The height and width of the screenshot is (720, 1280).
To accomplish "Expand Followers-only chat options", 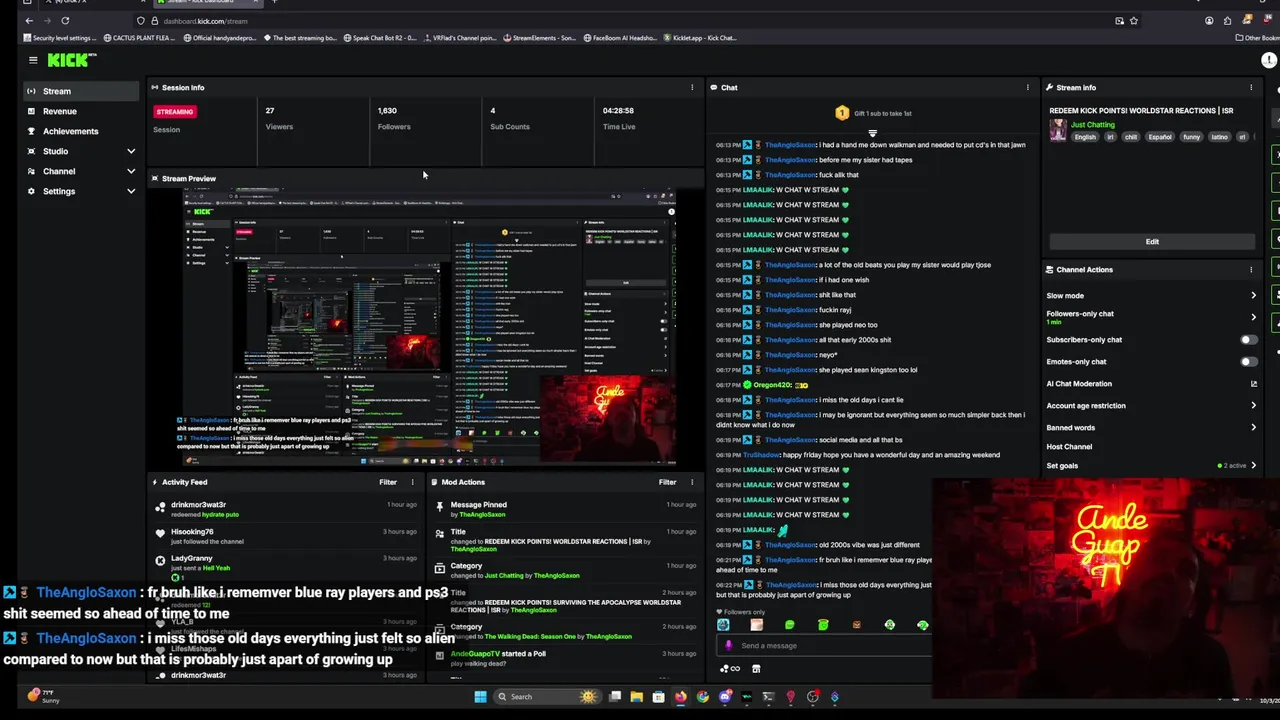I will pyautogui.click(x=1253, y=317).
